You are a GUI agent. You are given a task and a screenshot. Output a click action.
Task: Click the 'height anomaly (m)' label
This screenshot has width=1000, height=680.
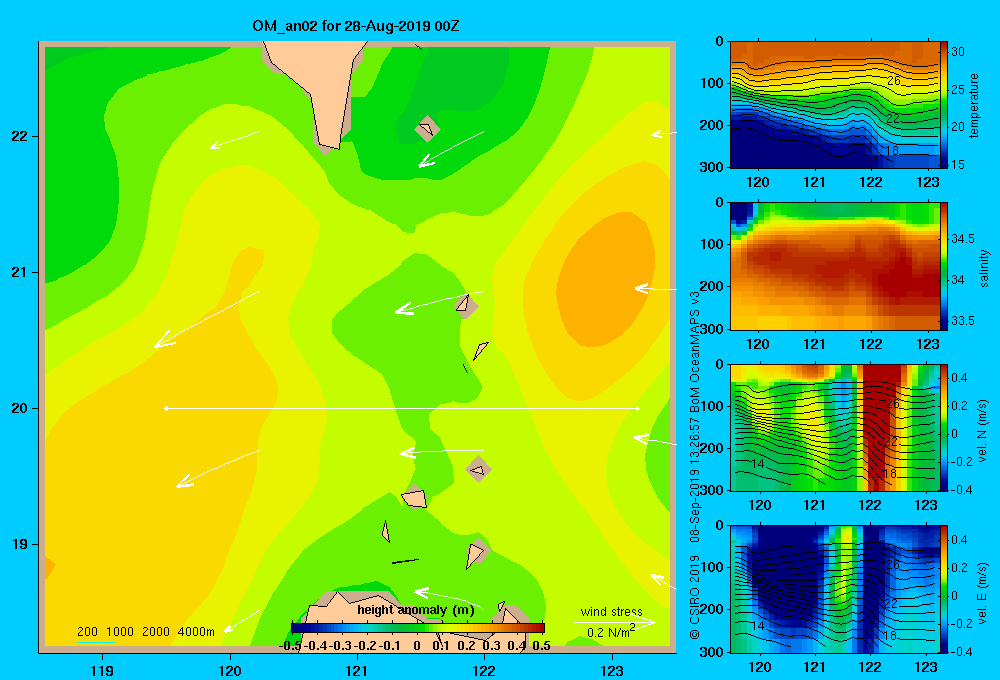[x=416, y=610]
